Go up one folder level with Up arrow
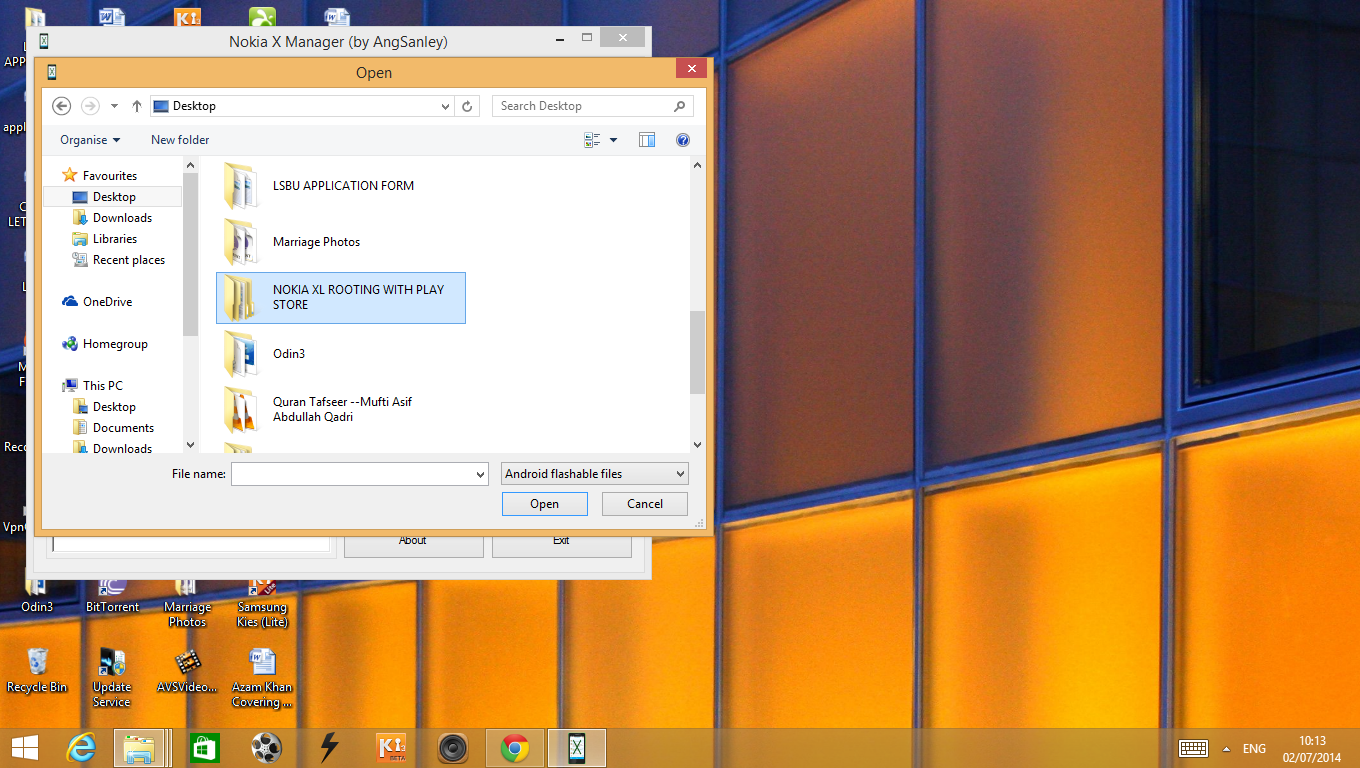The height and width of the screenshot is (768, 1360). (137, 106)
